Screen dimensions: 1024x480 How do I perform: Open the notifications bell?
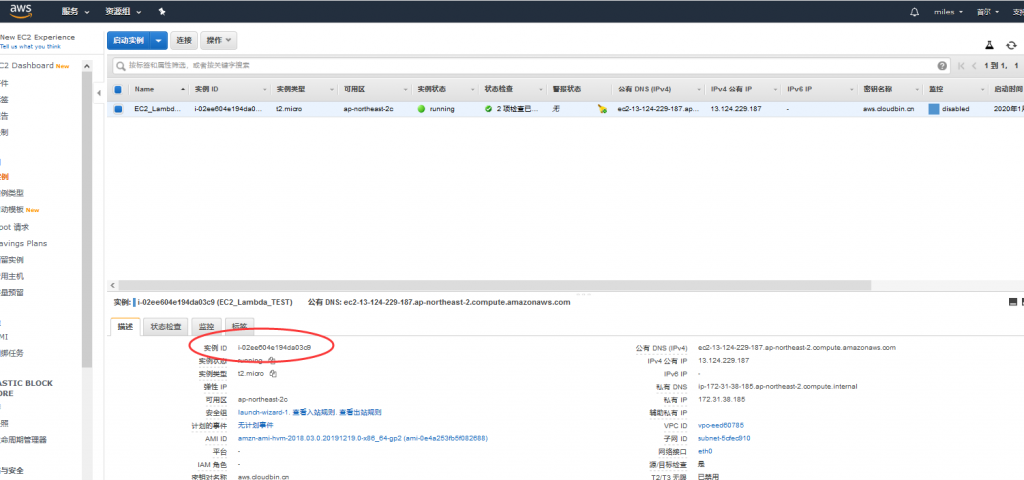(x=913, y=12)
